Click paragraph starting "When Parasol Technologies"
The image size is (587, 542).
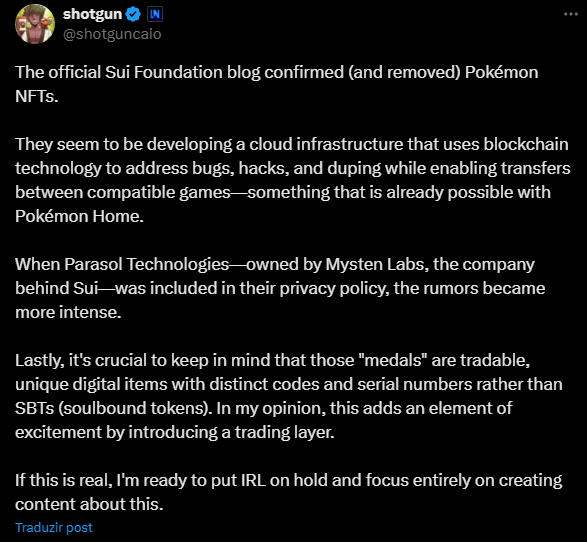[280, 288]
